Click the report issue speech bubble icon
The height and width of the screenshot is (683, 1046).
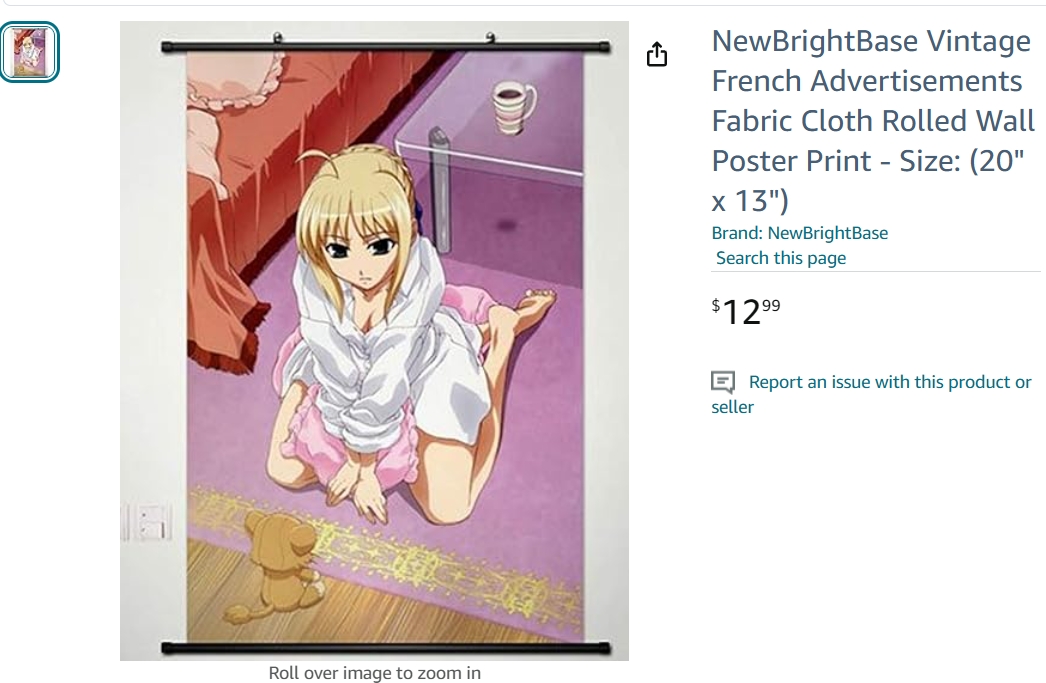[x=722, y=382]
